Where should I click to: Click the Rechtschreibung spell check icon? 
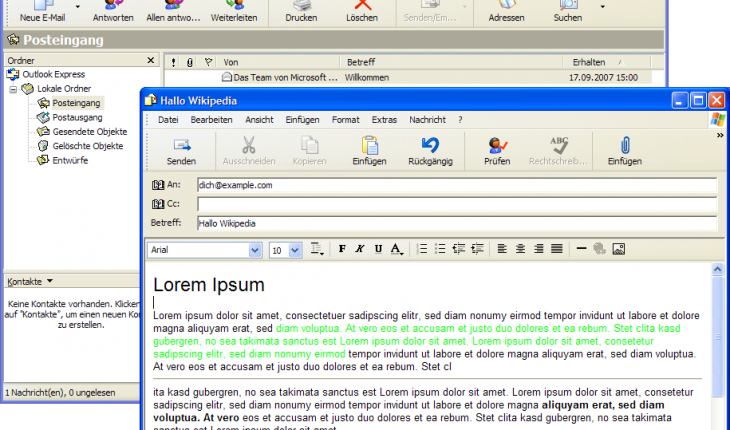click(558, 145)
